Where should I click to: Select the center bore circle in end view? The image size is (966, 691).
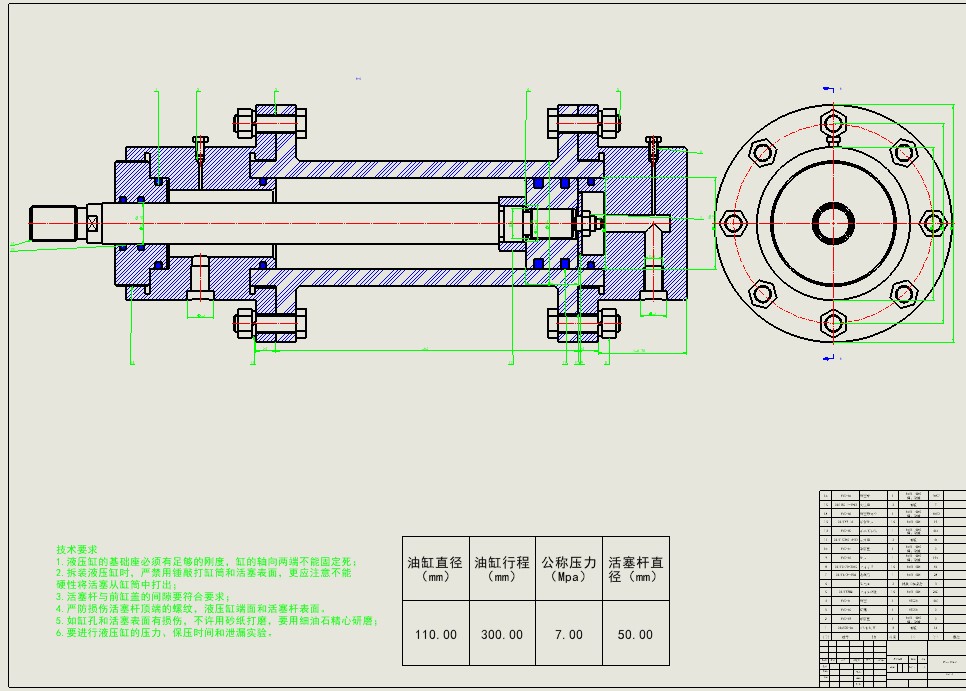pyautogui.click(x=833, y=223)
